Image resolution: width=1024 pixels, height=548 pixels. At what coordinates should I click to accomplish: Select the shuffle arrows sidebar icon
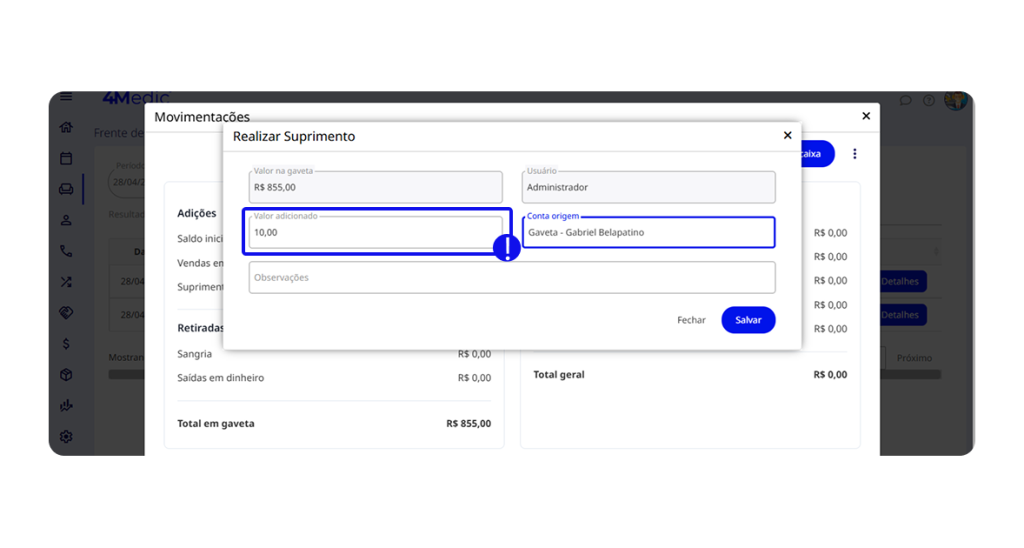pos(66,282)
